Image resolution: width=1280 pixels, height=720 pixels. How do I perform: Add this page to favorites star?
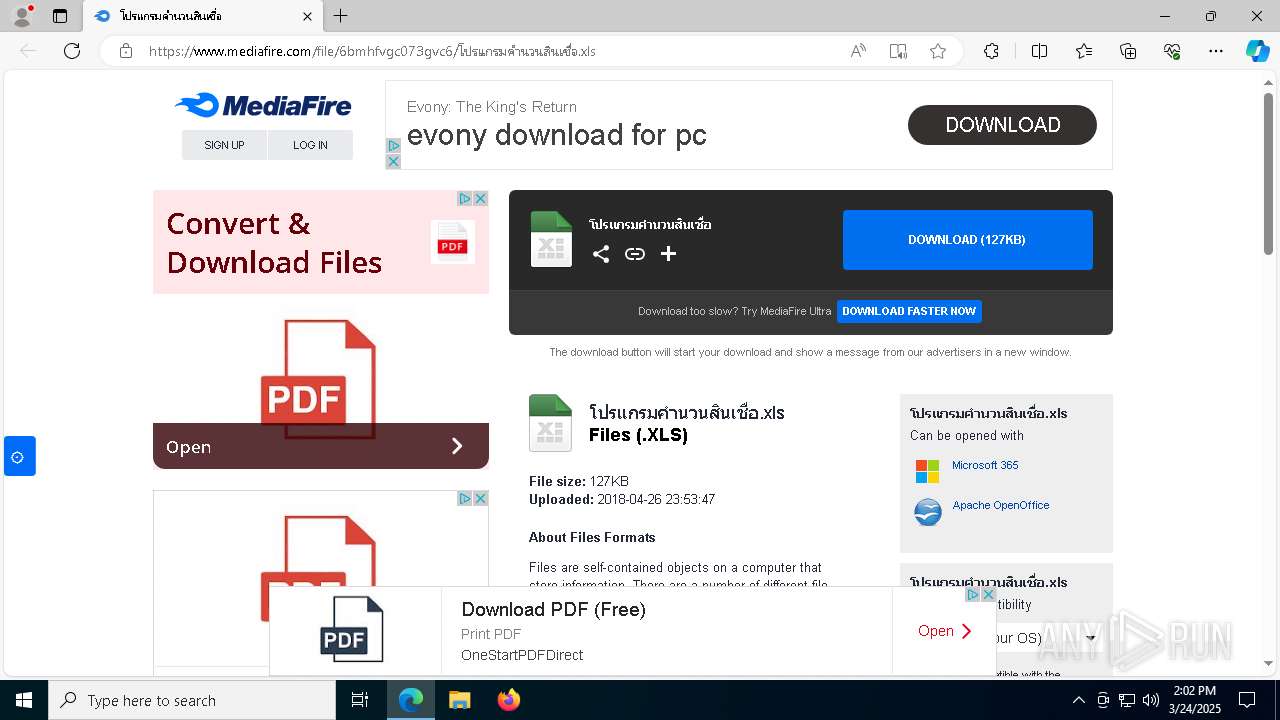[938, 51]
